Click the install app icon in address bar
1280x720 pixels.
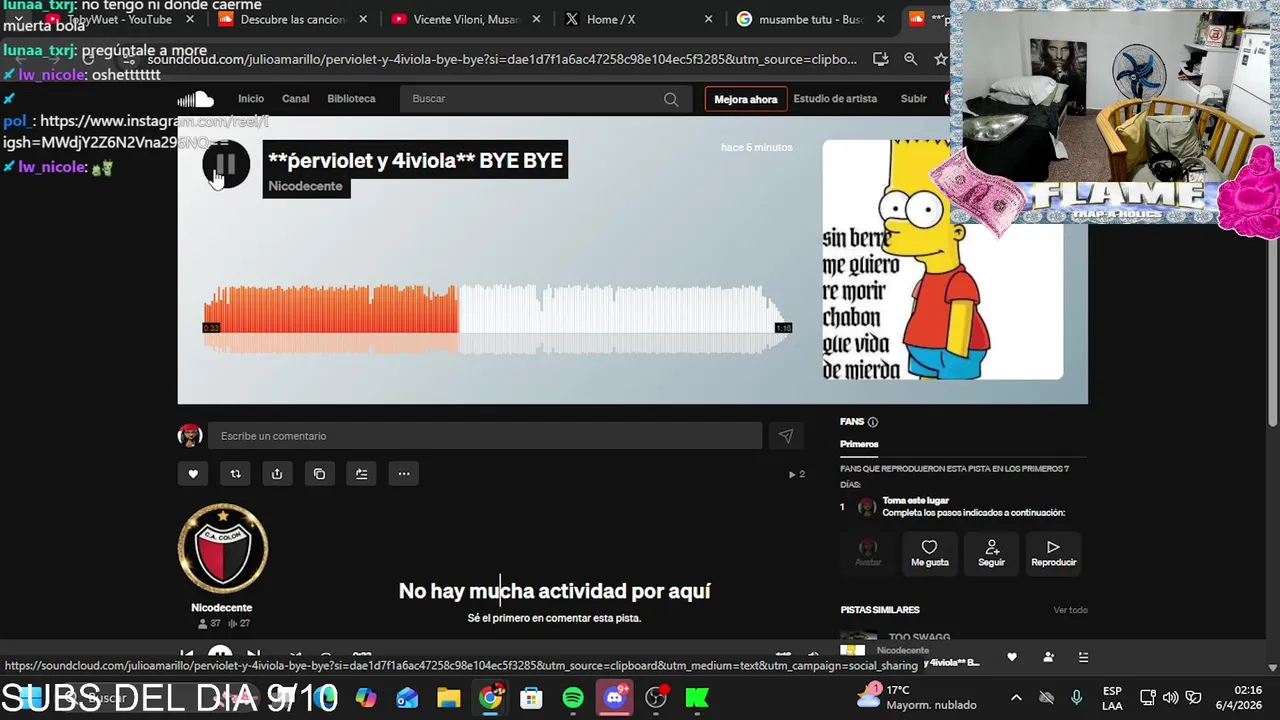pyautogui.click(x=880, y=59)
